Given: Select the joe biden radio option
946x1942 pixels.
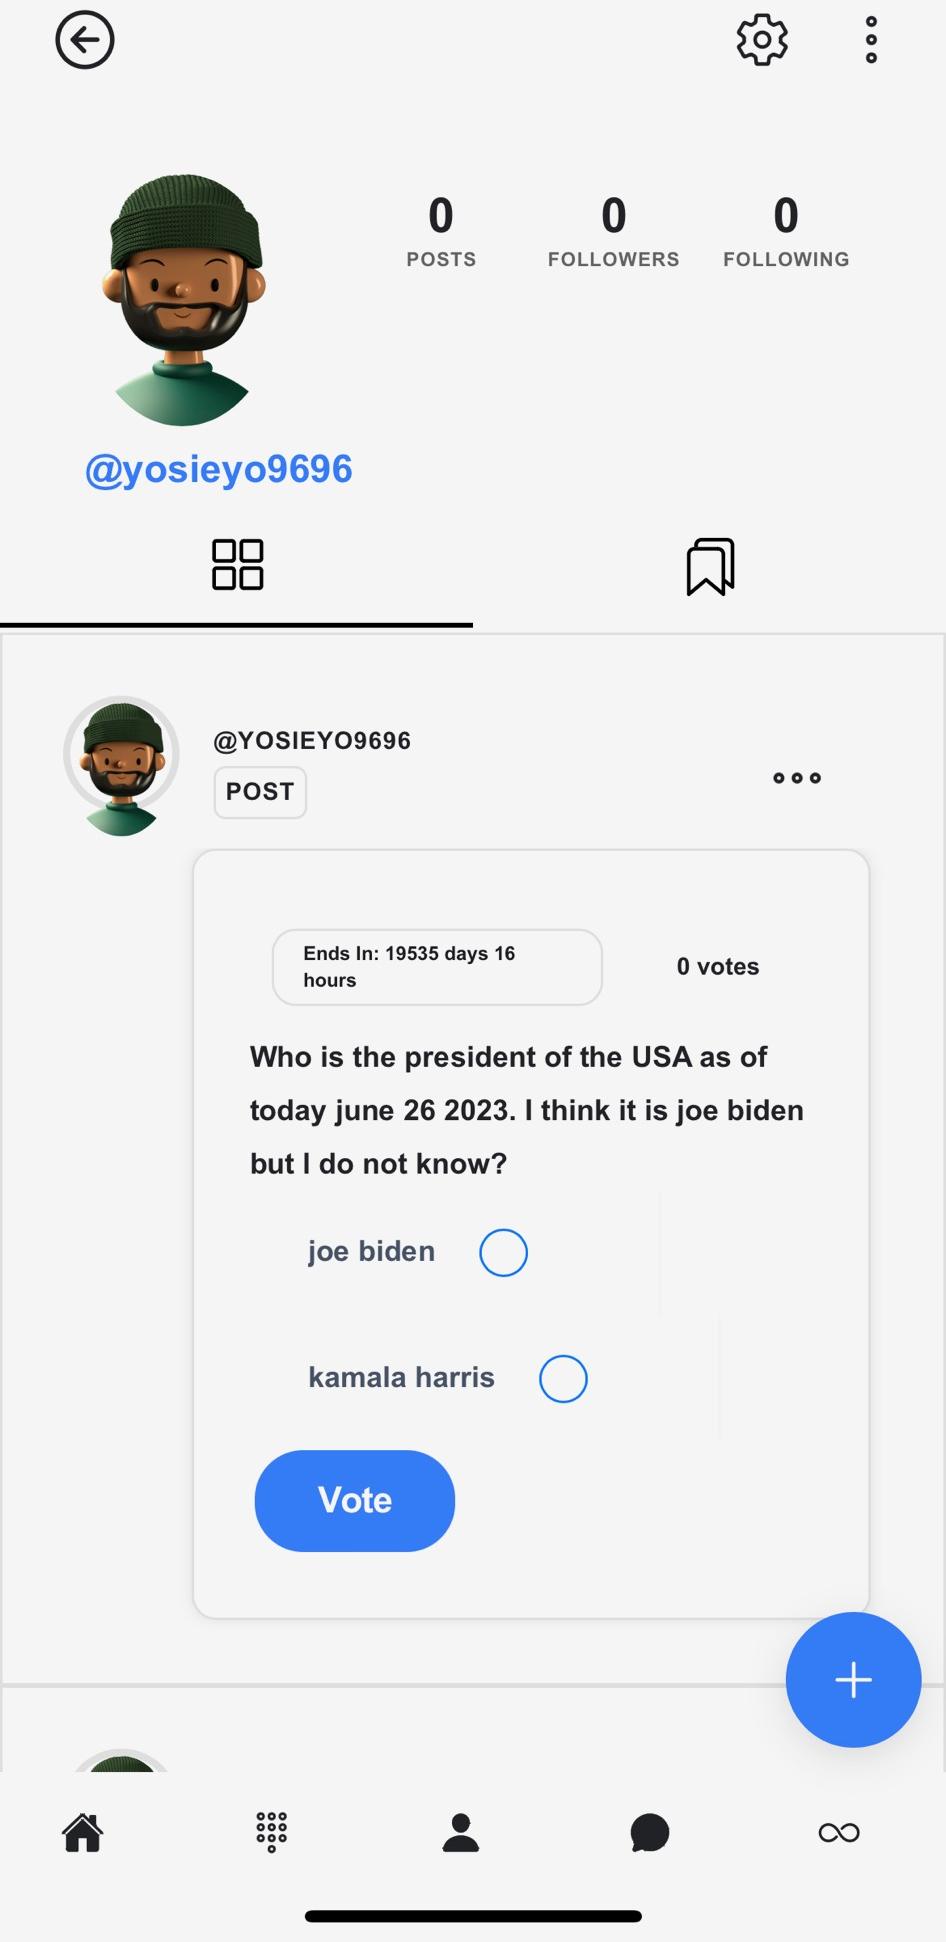Looking at the screenshot, I should [x=503, y=1252].
